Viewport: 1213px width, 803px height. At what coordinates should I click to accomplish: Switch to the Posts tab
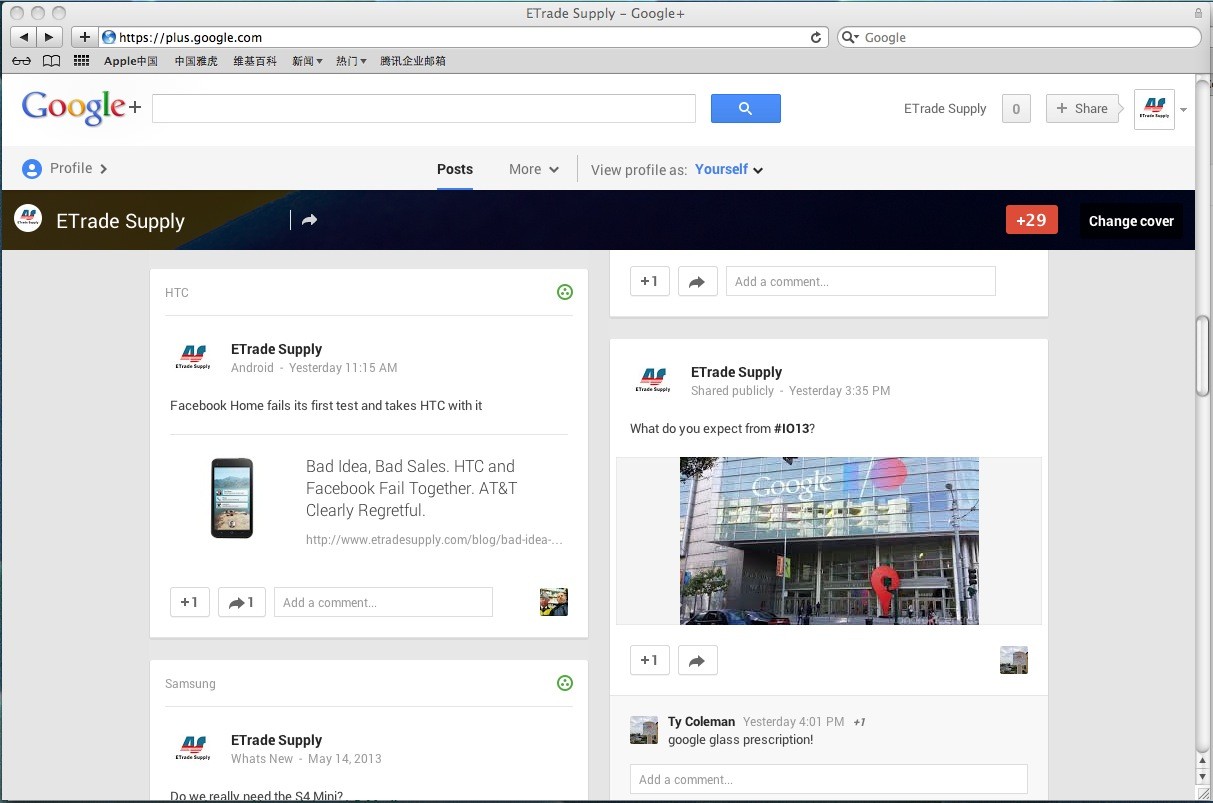pos(455,170)
